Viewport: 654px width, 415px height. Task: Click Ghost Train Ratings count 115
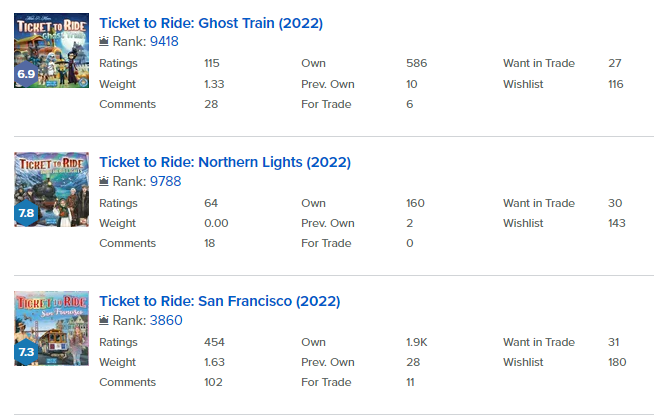click(x=212, y=63)
